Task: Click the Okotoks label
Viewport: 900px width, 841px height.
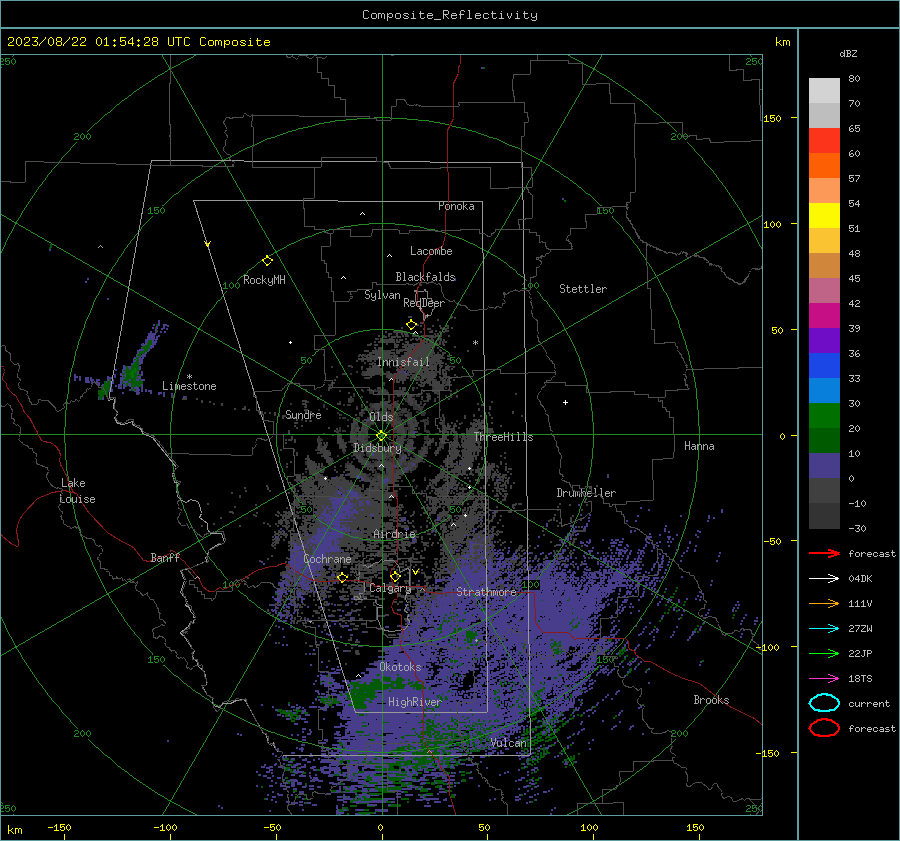Action: point(400,667)
